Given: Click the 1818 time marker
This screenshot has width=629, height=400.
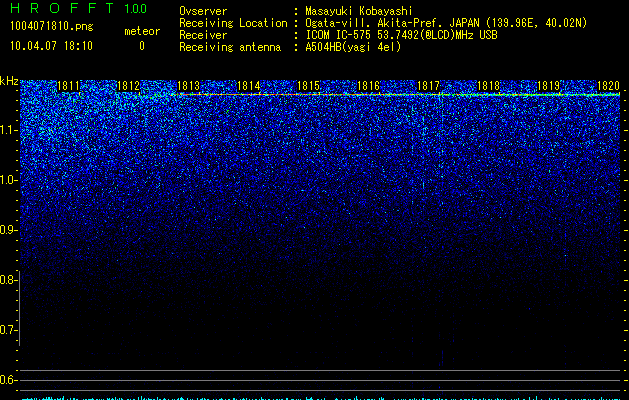Looking at the screenshot, I should click(488, 86).
